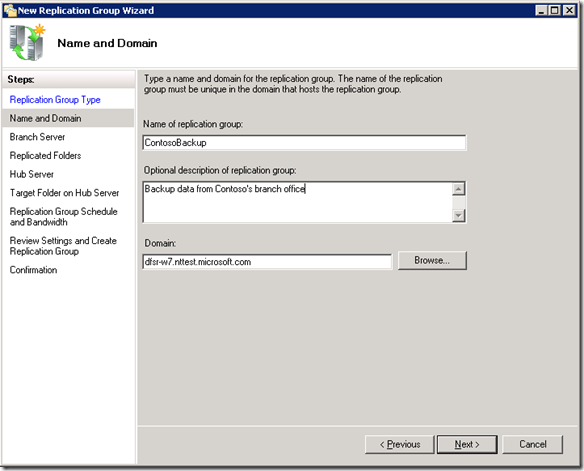
Task: Click the wizard title bar icon
Action: point(10,10)
